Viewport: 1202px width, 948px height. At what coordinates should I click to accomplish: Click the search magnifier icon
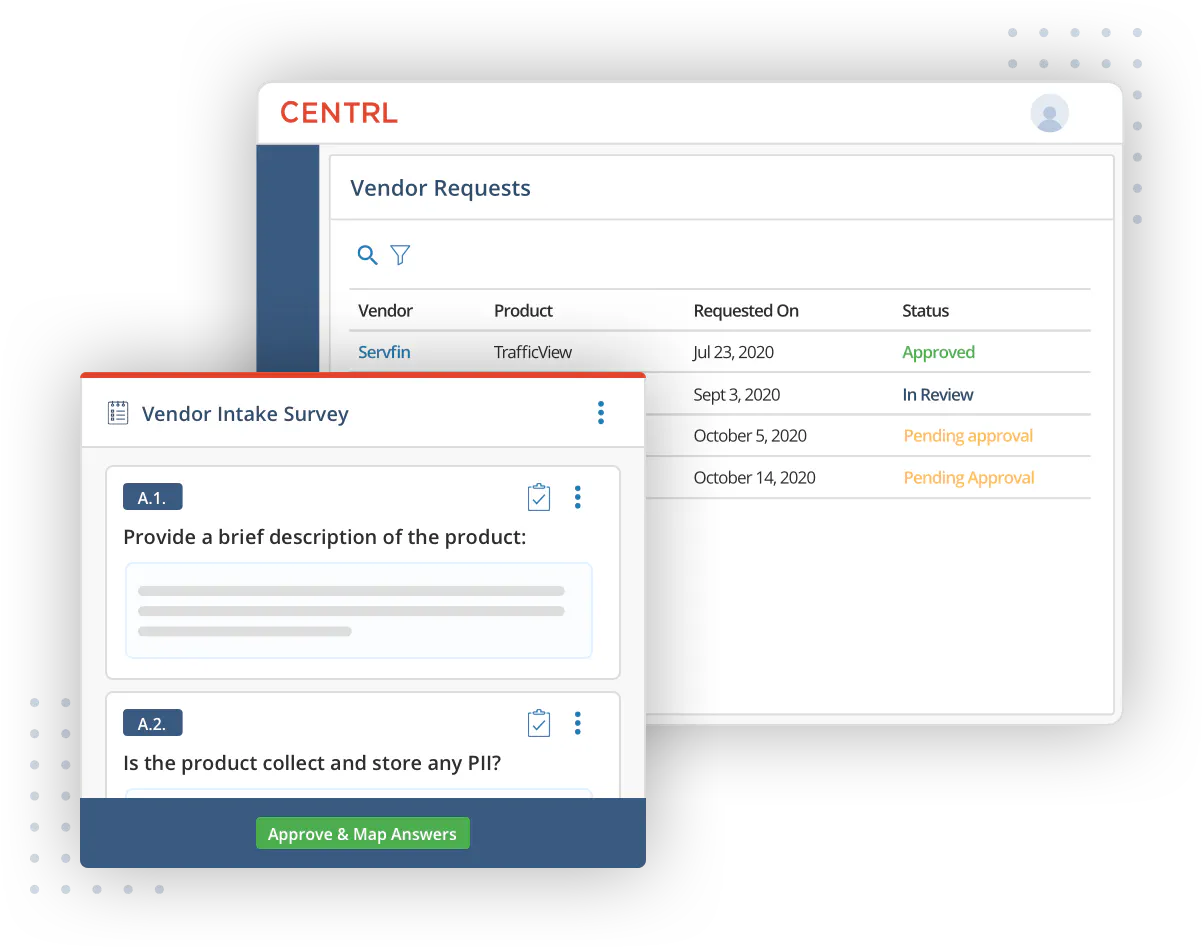click(367, 255)
